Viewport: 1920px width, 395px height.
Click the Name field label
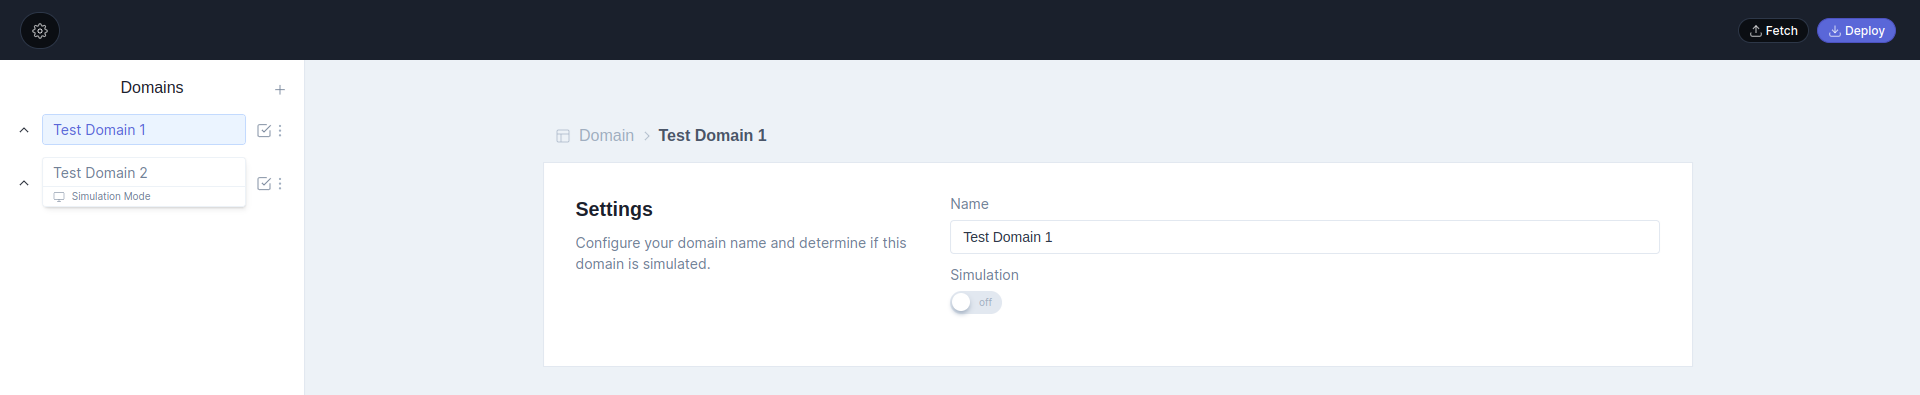(969, 204)
